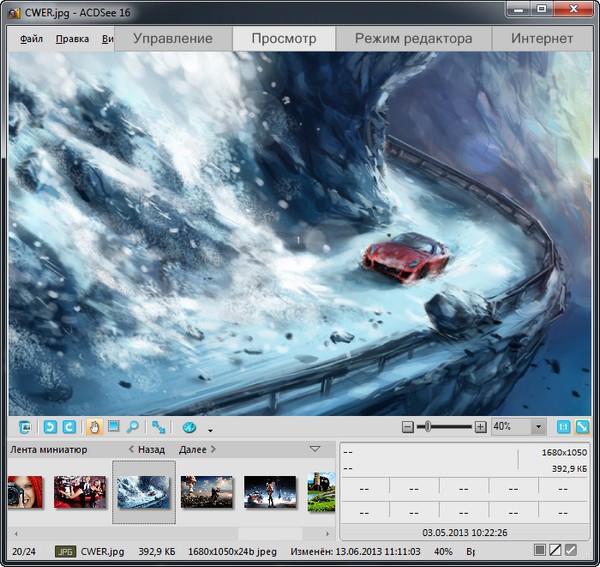Open the Режим редактора tab
600x567 pixels.
coord(413,39)
